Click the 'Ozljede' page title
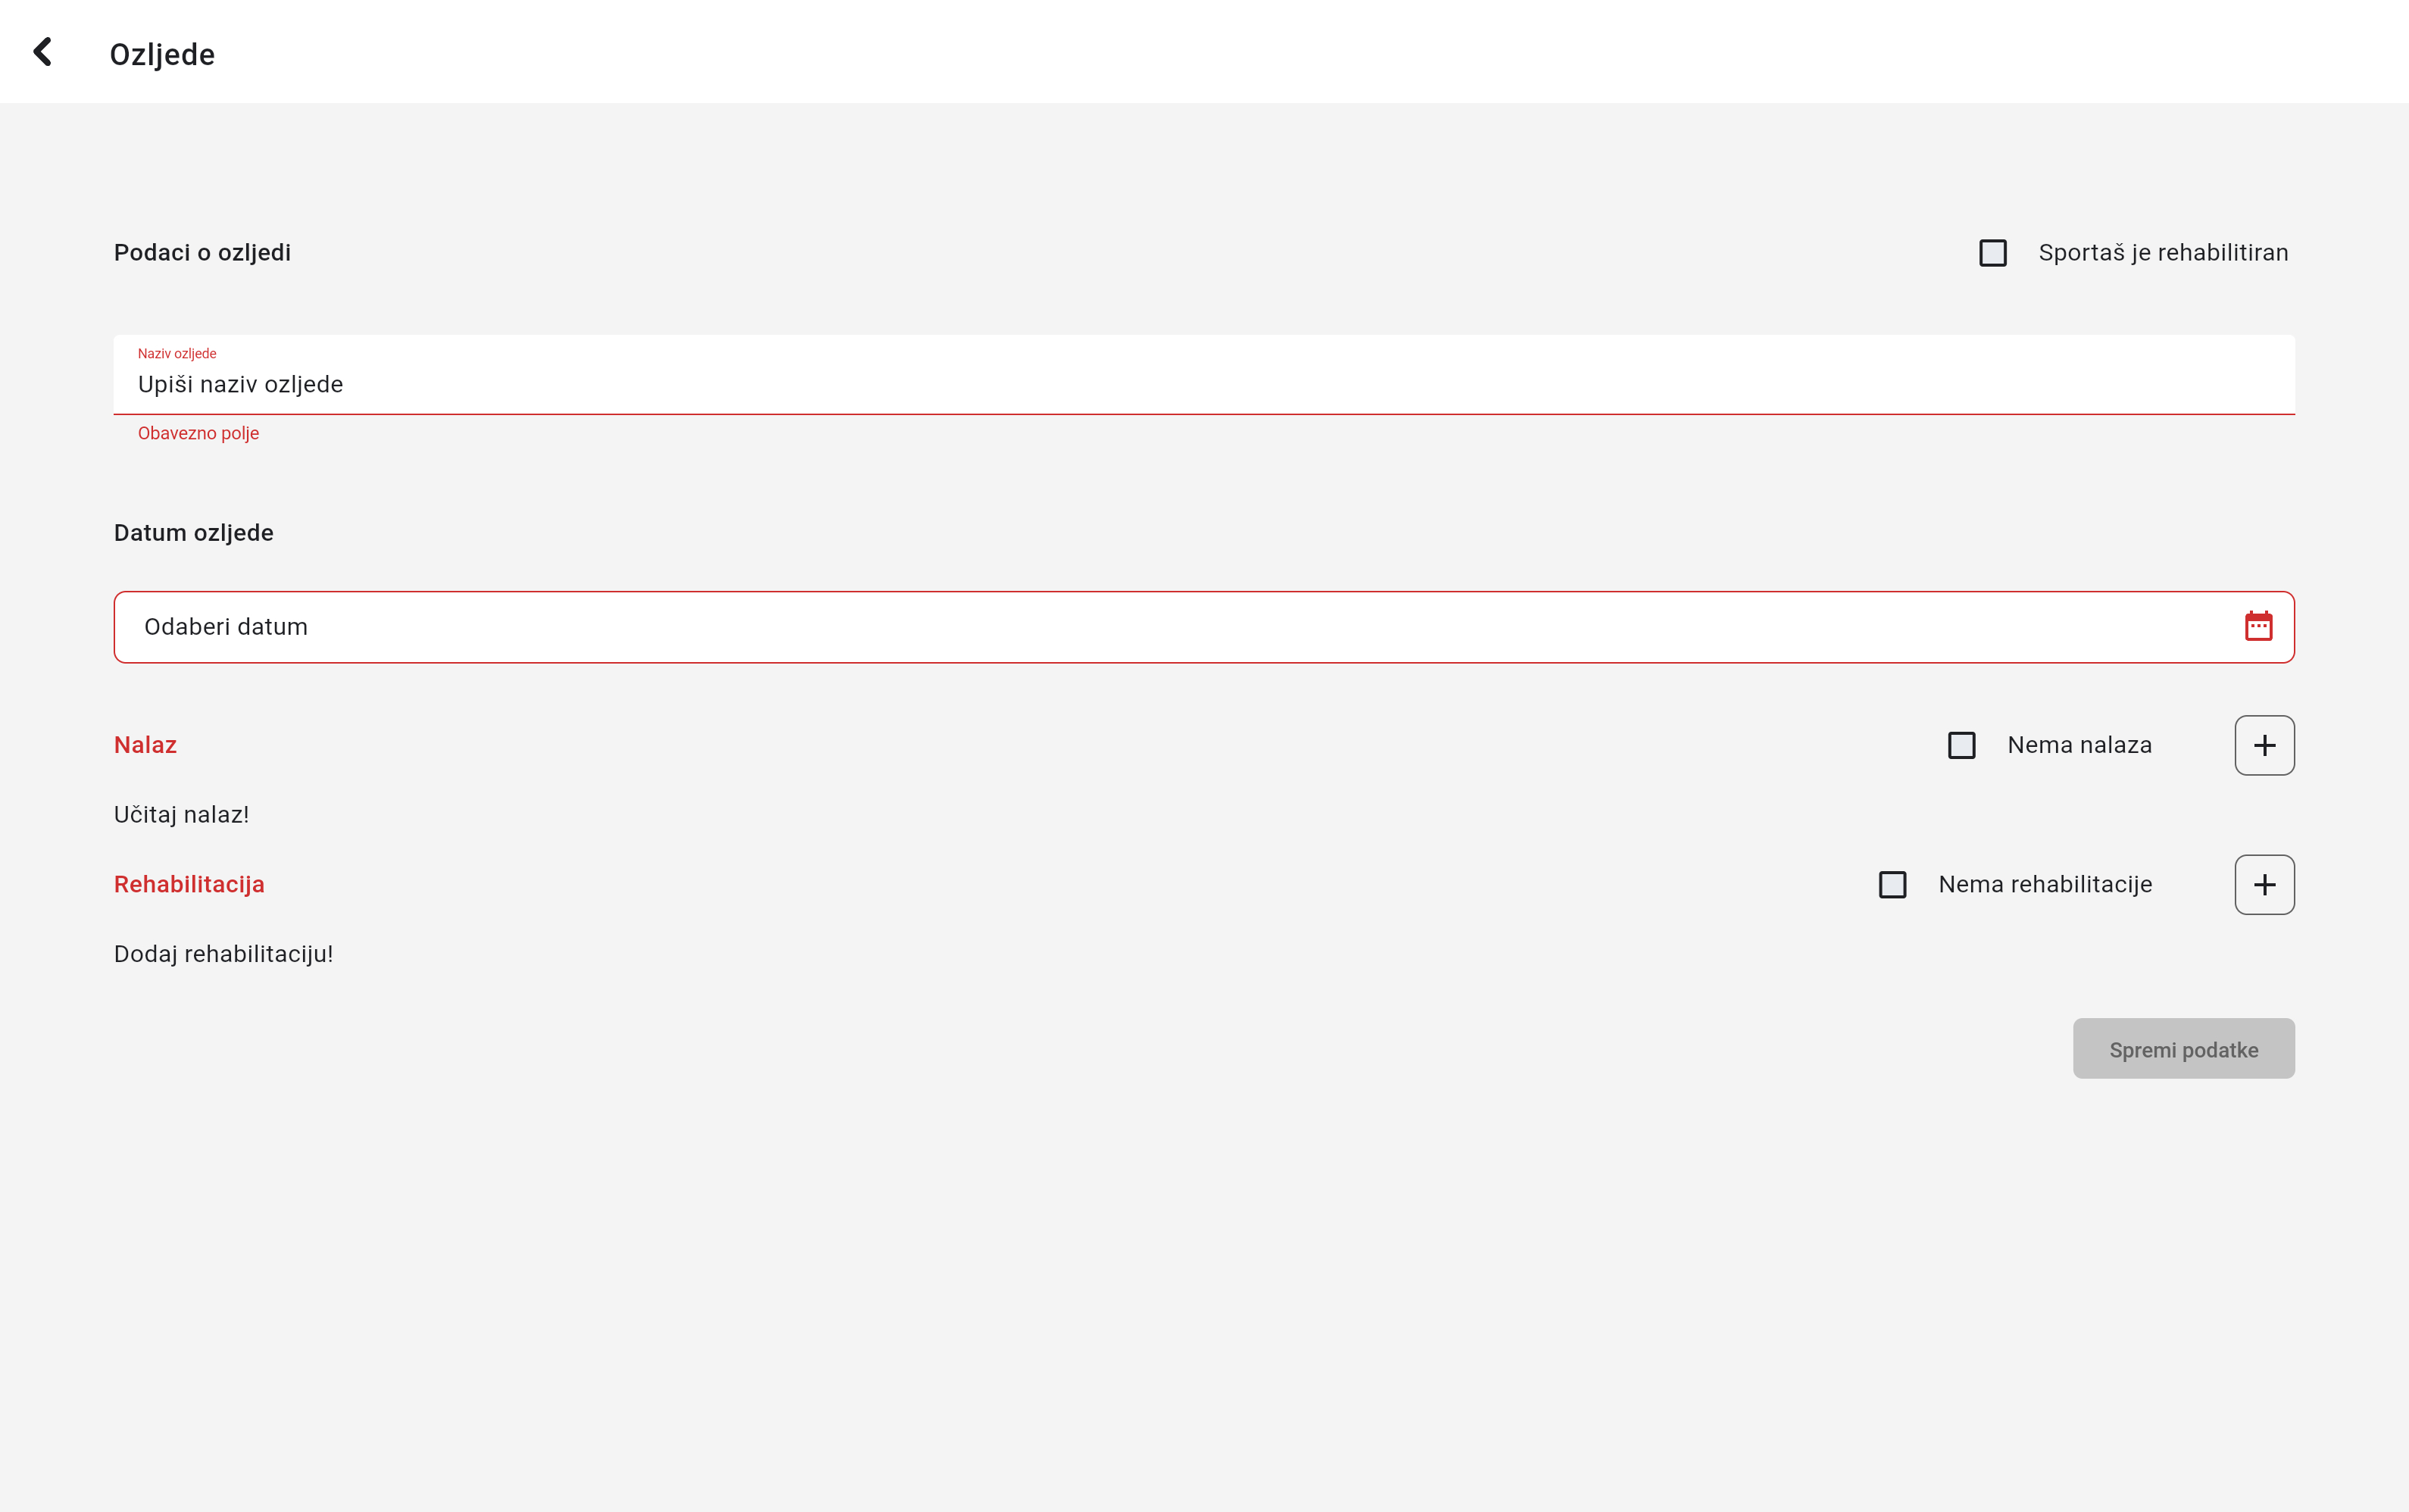 162,54
